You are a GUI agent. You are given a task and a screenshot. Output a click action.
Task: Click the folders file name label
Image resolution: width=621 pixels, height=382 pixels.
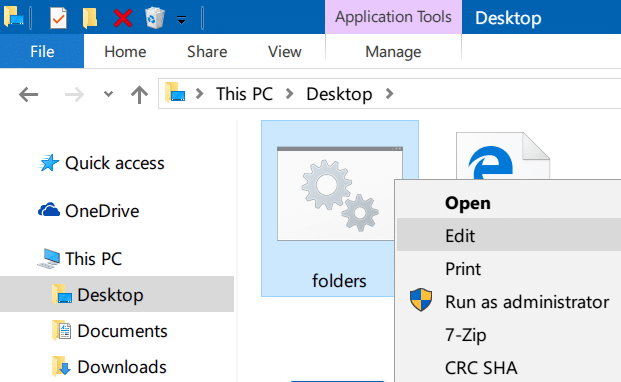click(x=339, y=281)
